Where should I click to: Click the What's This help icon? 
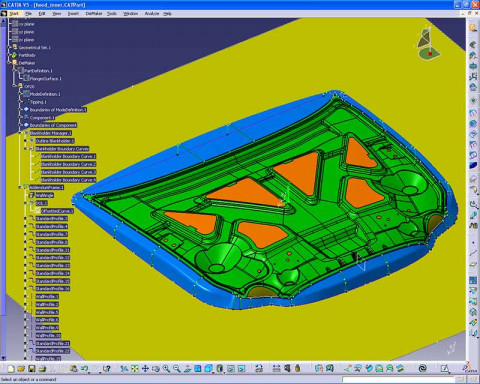click(x=106, y=368)
